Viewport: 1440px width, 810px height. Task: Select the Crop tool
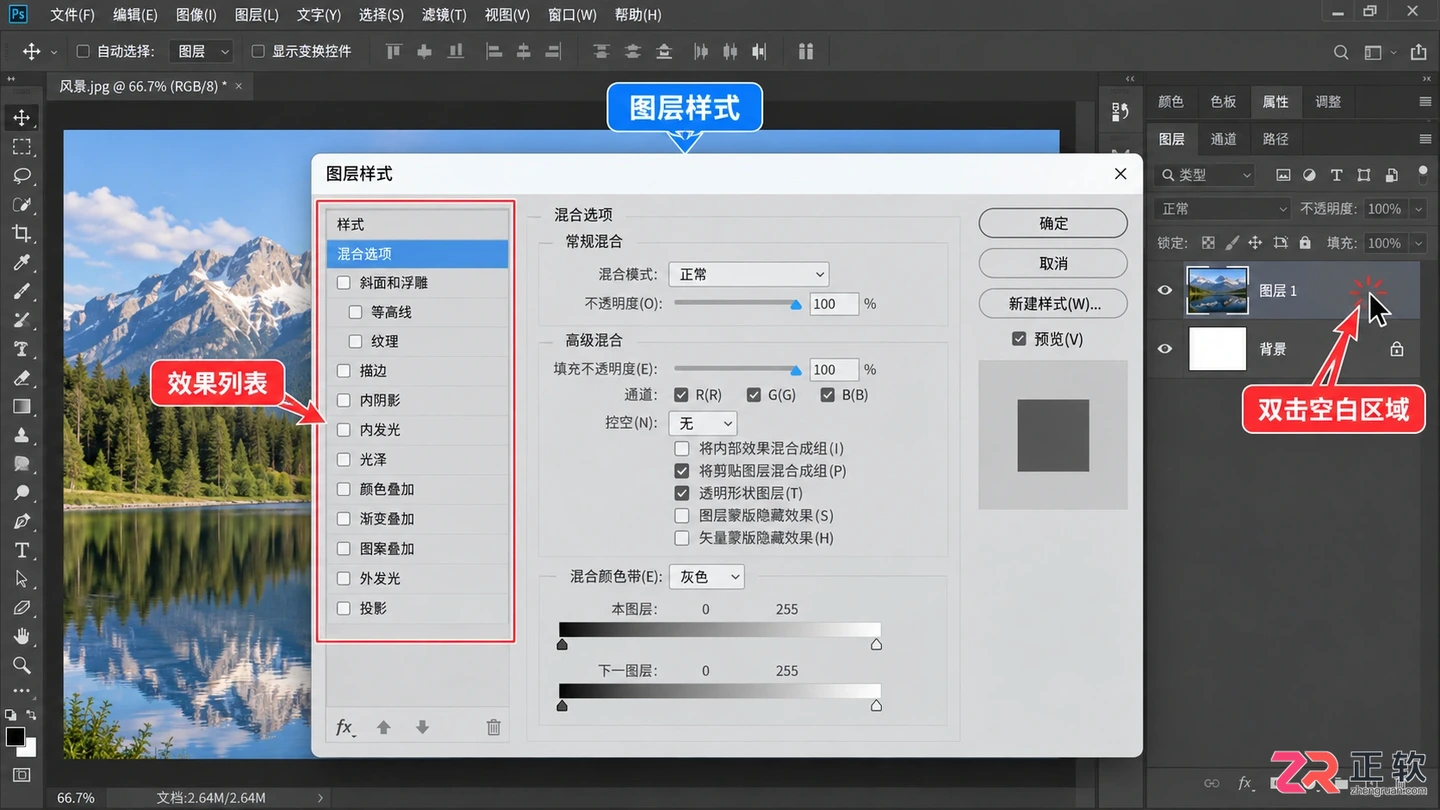[21, 233]
